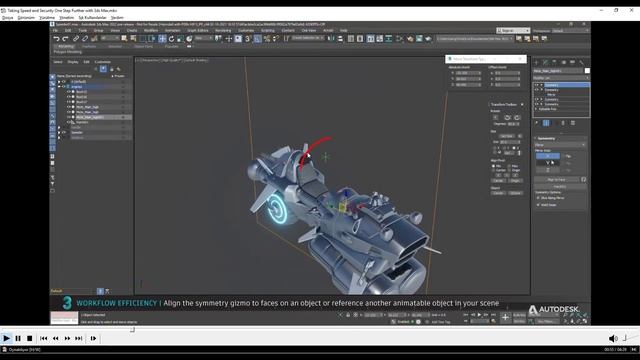Switch to the Freeform ribbon tab

[89, 47]
